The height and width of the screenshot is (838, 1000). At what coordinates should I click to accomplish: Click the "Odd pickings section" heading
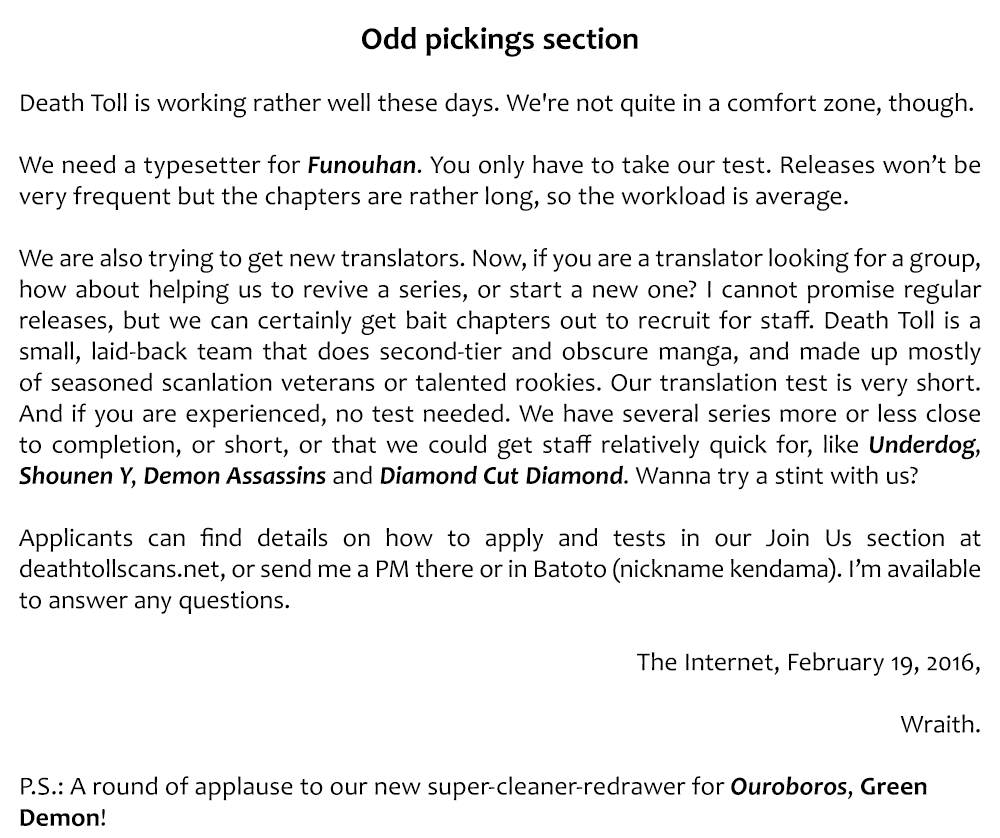tap(499, 40)
